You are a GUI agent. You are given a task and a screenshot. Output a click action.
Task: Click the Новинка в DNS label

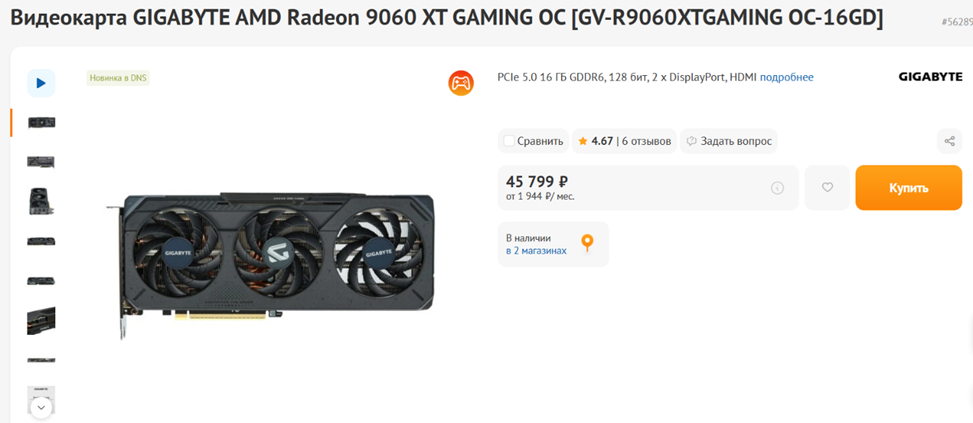point(118,78)
